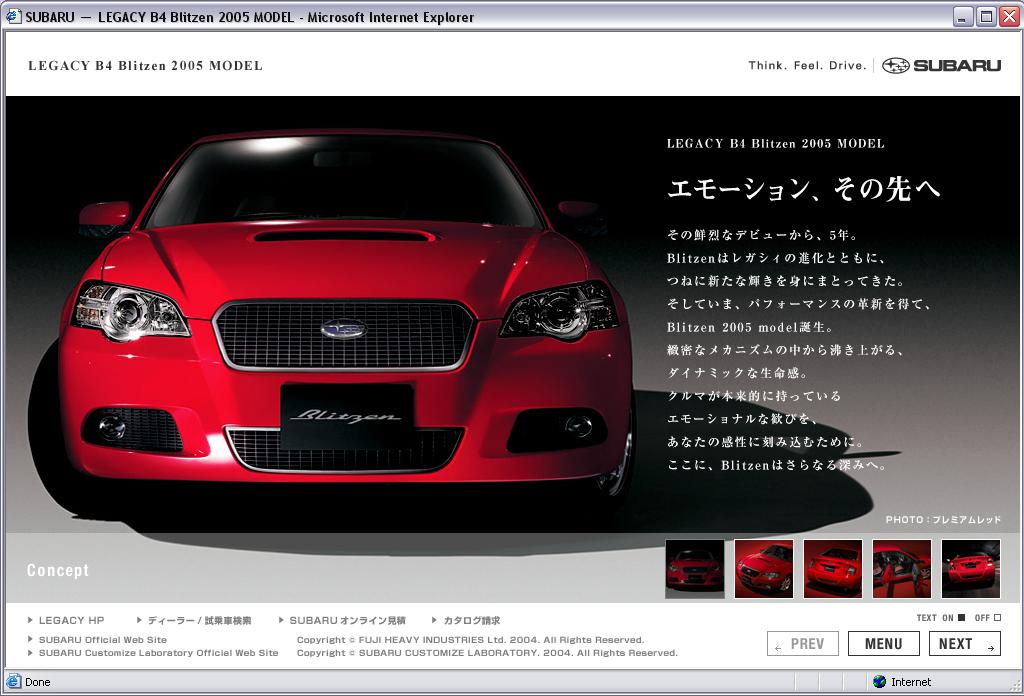Click the Subaru badge on the car grille
Screen dimensions: 1024x696
pyautogui.click(x=344, y=329)
